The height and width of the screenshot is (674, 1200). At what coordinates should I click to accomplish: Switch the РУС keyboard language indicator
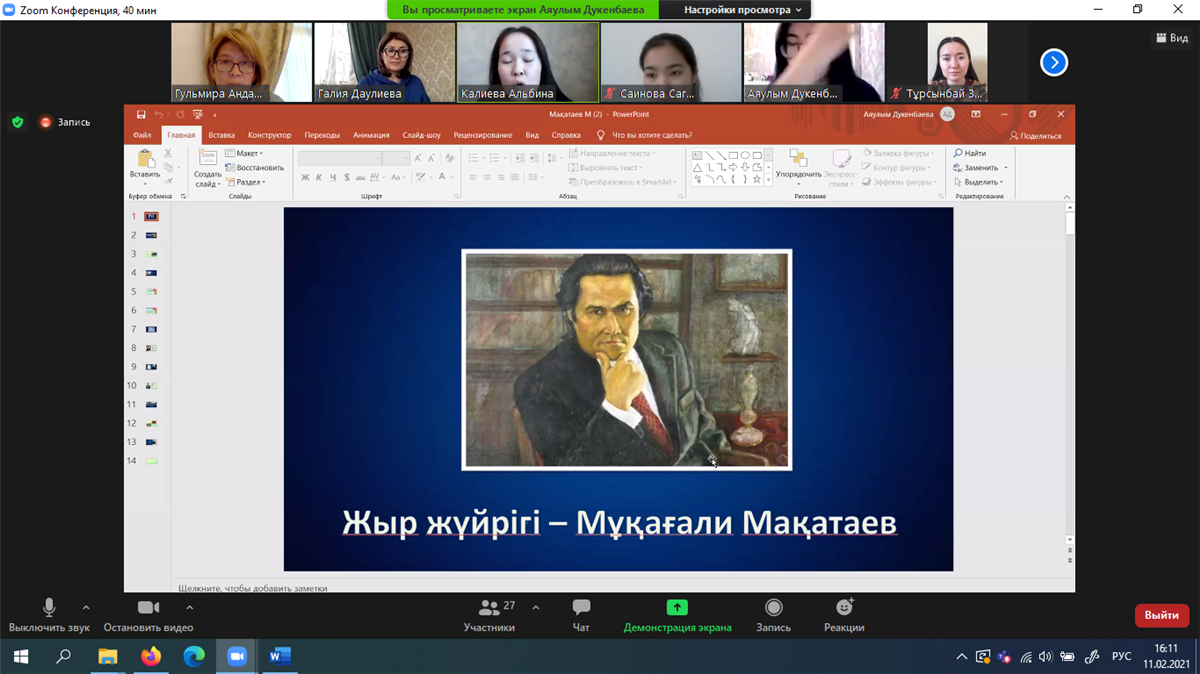(1122, 657)
